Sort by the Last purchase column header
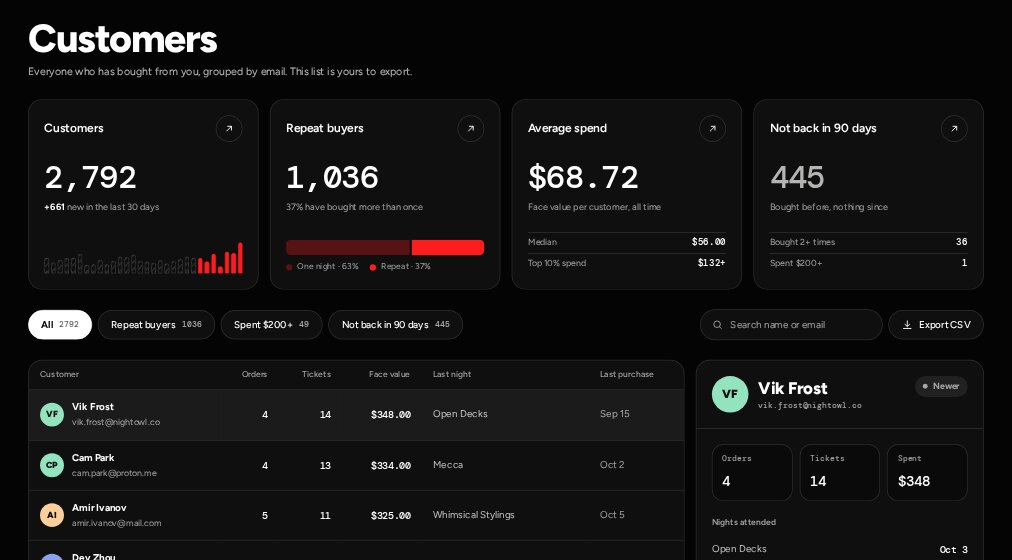 [x=627, y=374]
